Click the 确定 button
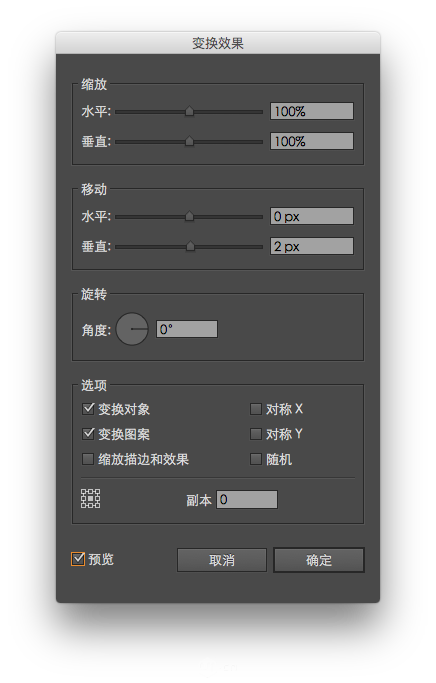Screen dimensions: 436x683 click(319, 560)
